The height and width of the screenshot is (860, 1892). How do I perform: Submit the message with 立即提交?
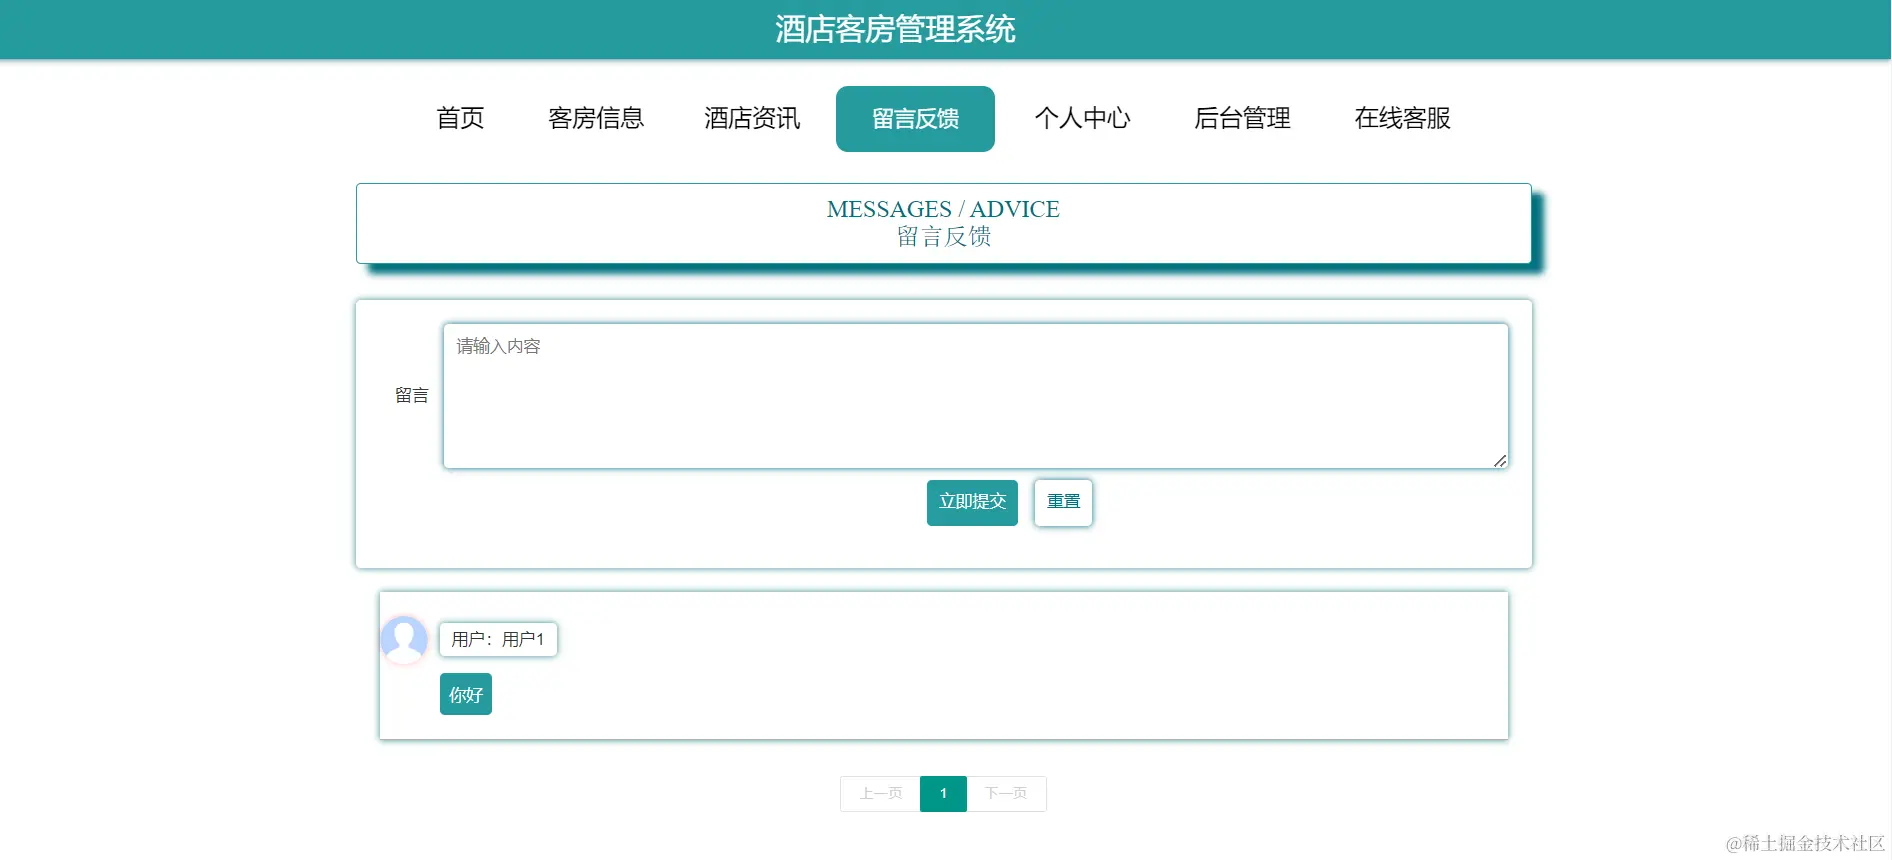pyautogui.click(x=972, y=502)
